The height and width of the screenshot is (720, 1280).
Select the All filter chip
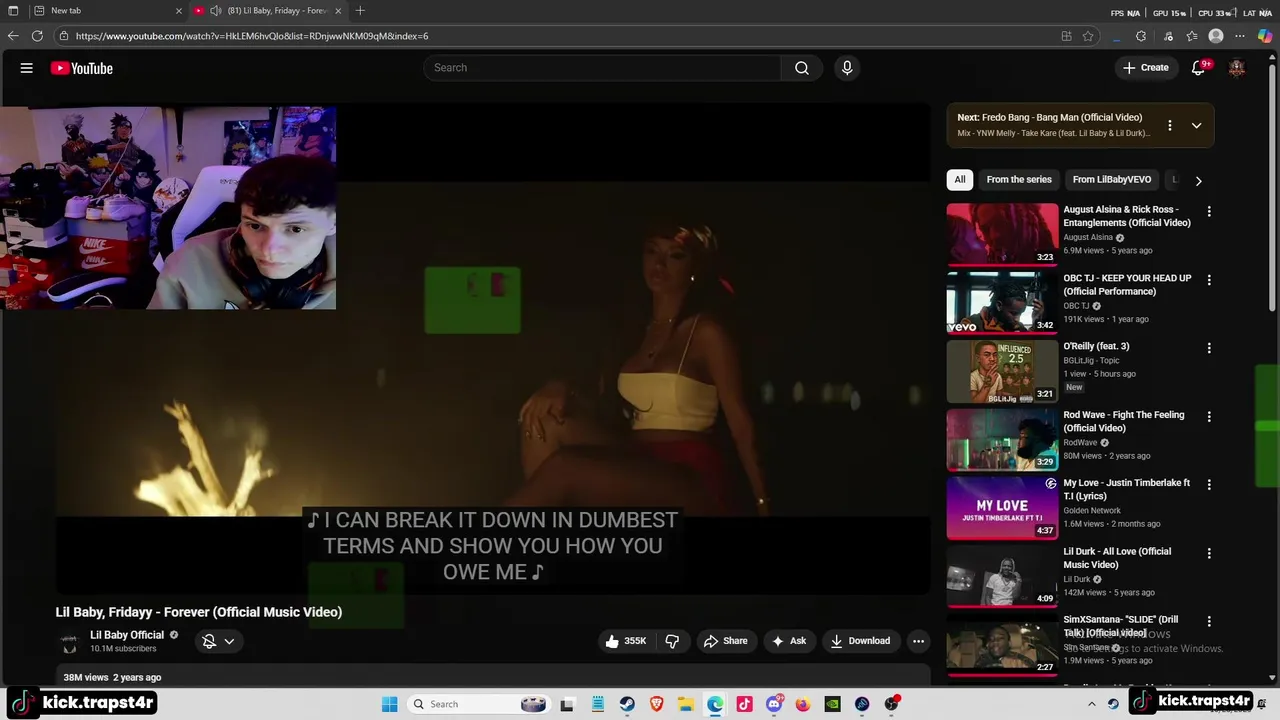click(960, 180)
